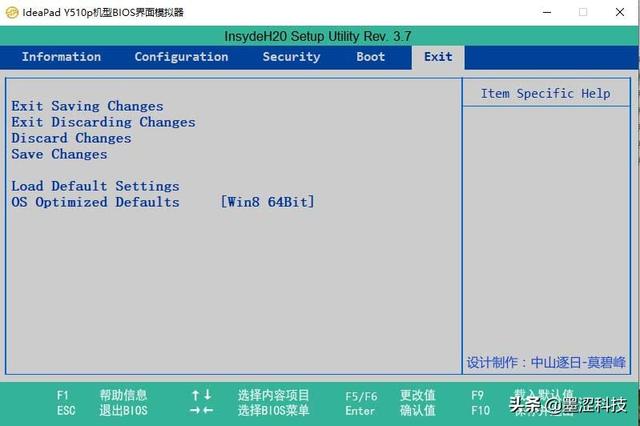Click the Exit tab
Screen dimensions: 640x426
[x=438, y=57]
